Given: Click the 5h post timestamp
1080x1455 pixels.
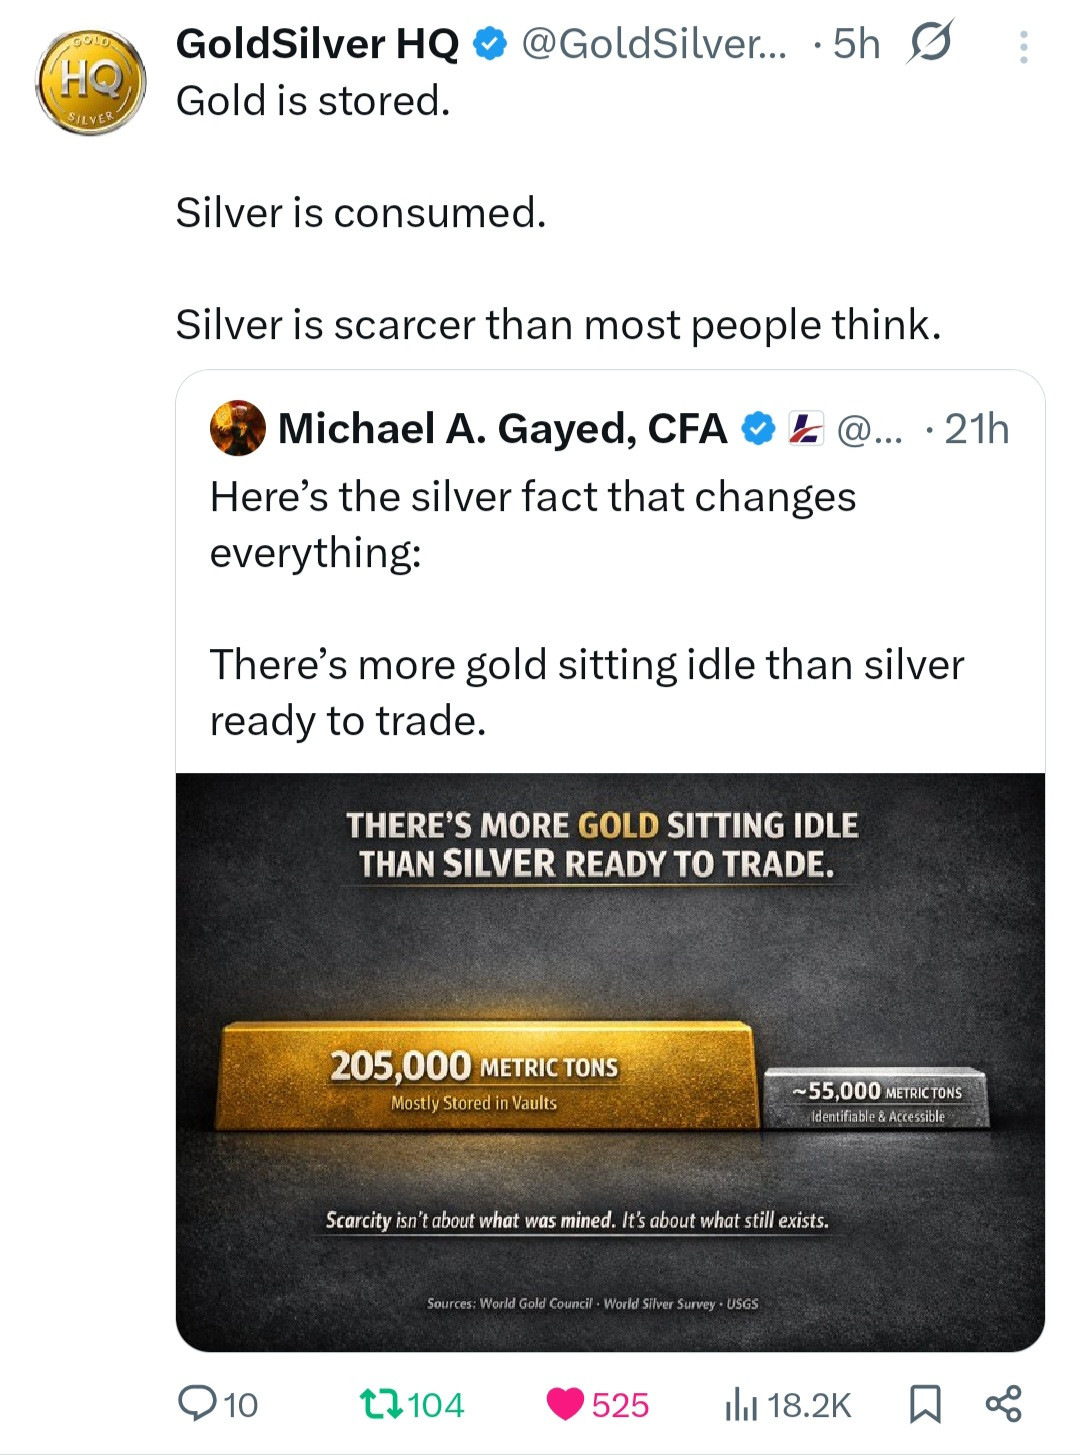Looking at the screenshot, I should tap(857, 44).
